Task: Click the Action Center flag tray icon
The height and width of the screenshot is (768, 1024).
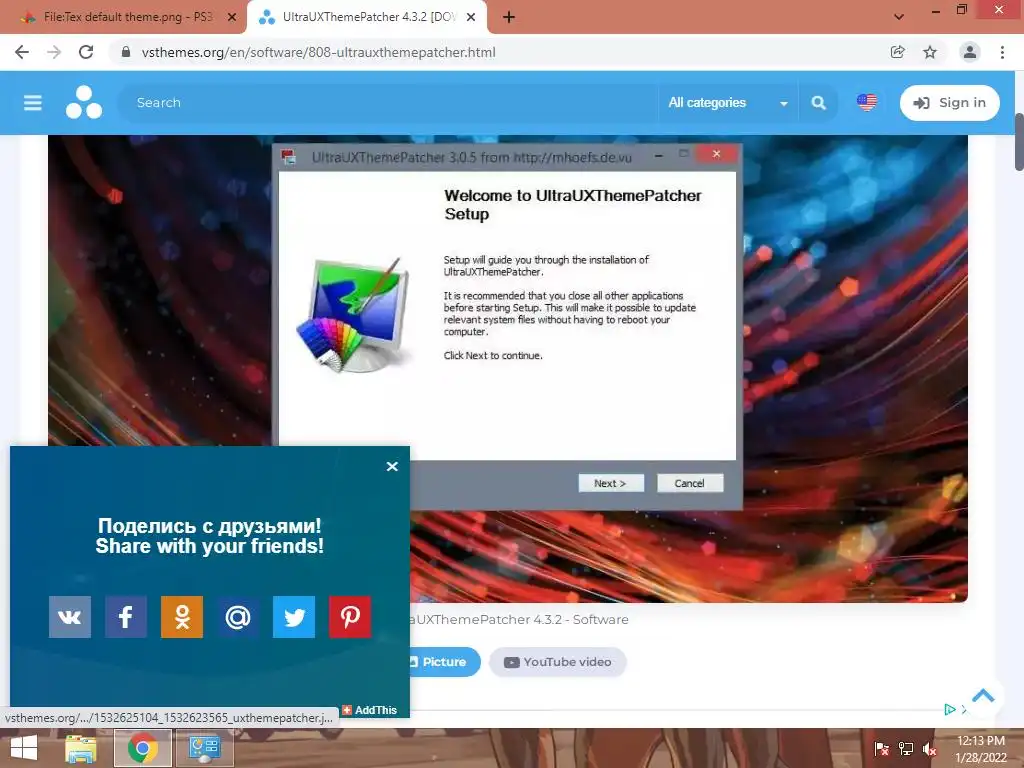Action: coord(882,748)
